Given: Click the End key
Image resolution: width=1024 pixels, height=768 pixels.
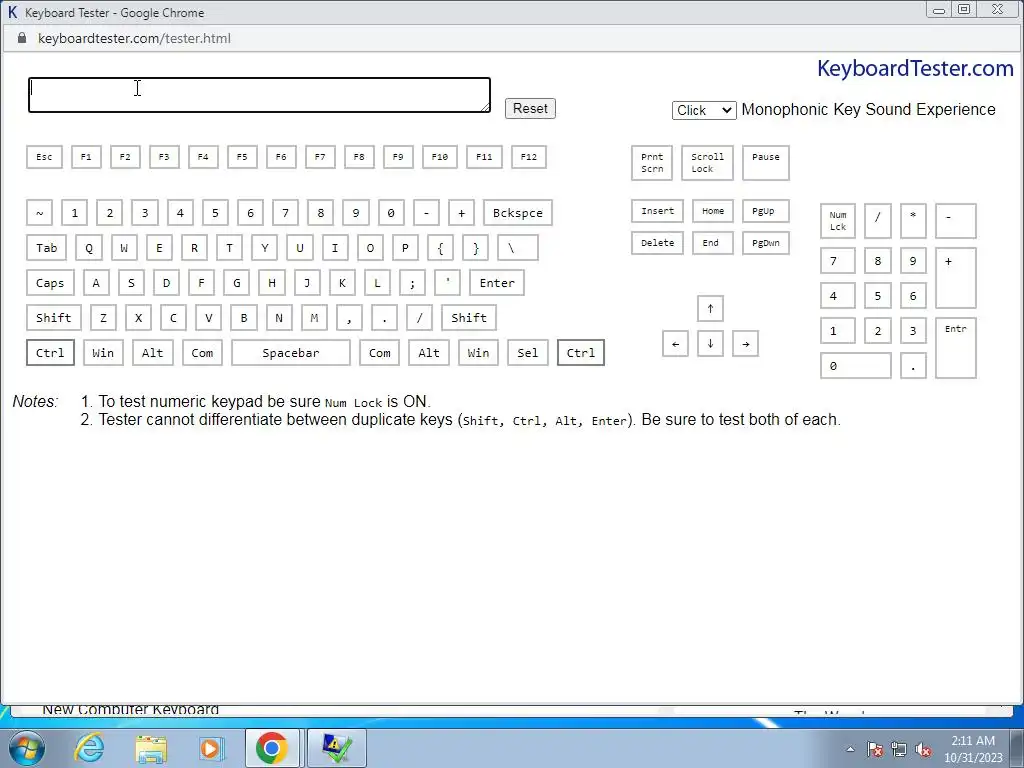Looking at the screenshot, I should [712, 243].
